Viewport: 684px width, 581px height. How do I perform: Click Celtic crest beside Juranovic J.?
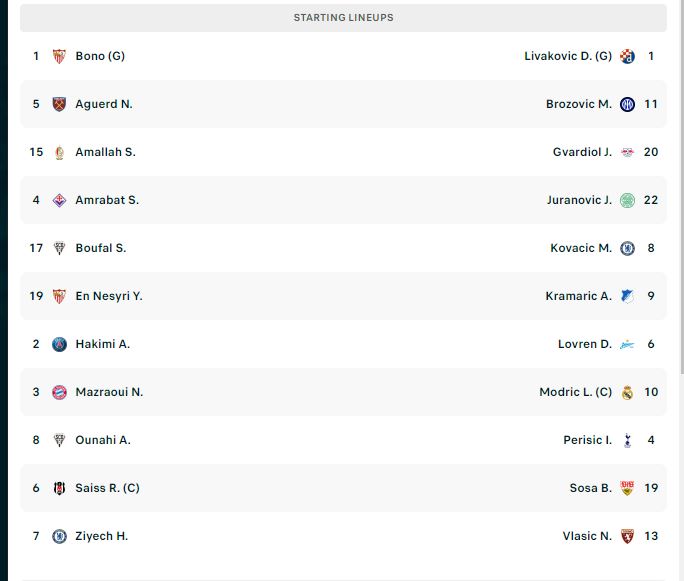pos(627,200)
